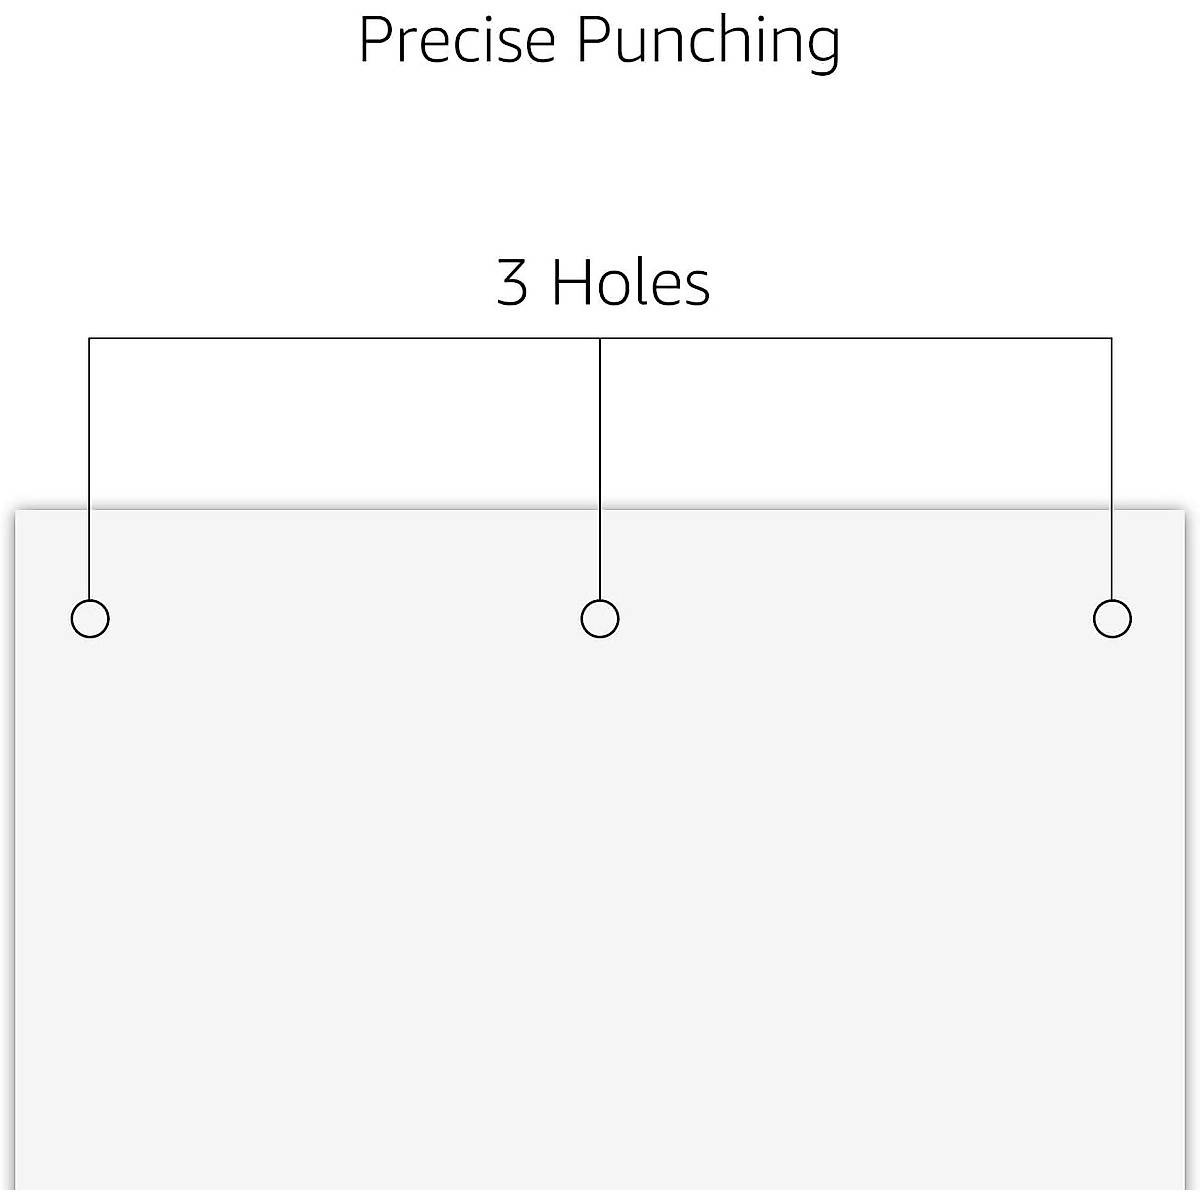This screenshot has width=1200, height=1200.
Task: Click the "Precise Punching" heading
Action: click(599, 42)
